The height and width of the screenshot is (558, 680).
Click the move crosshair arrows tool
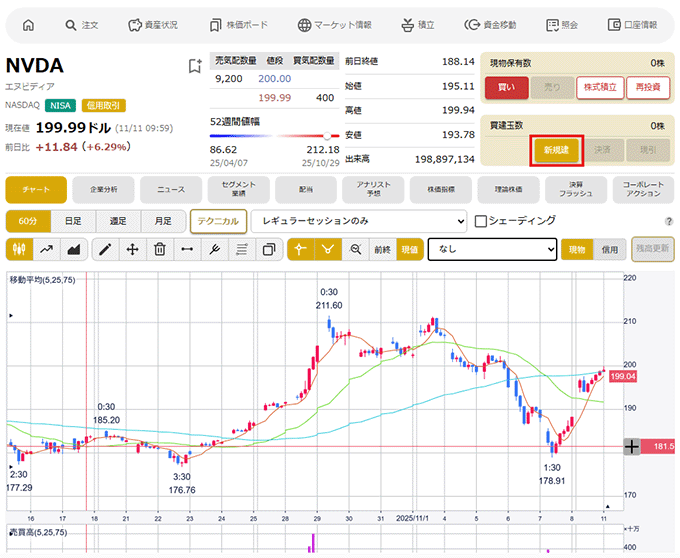[x=132, y=249]
